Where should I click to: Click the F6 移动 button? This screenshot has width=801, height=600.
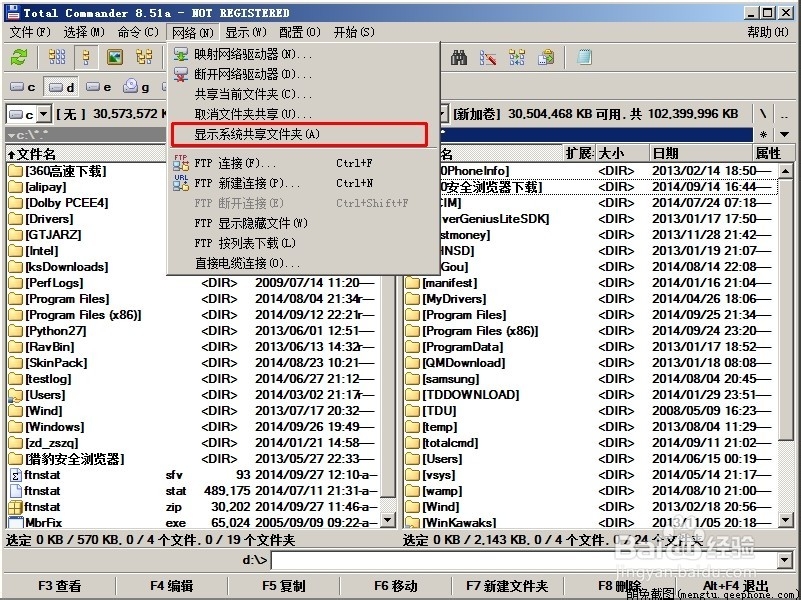click(395, 586)
